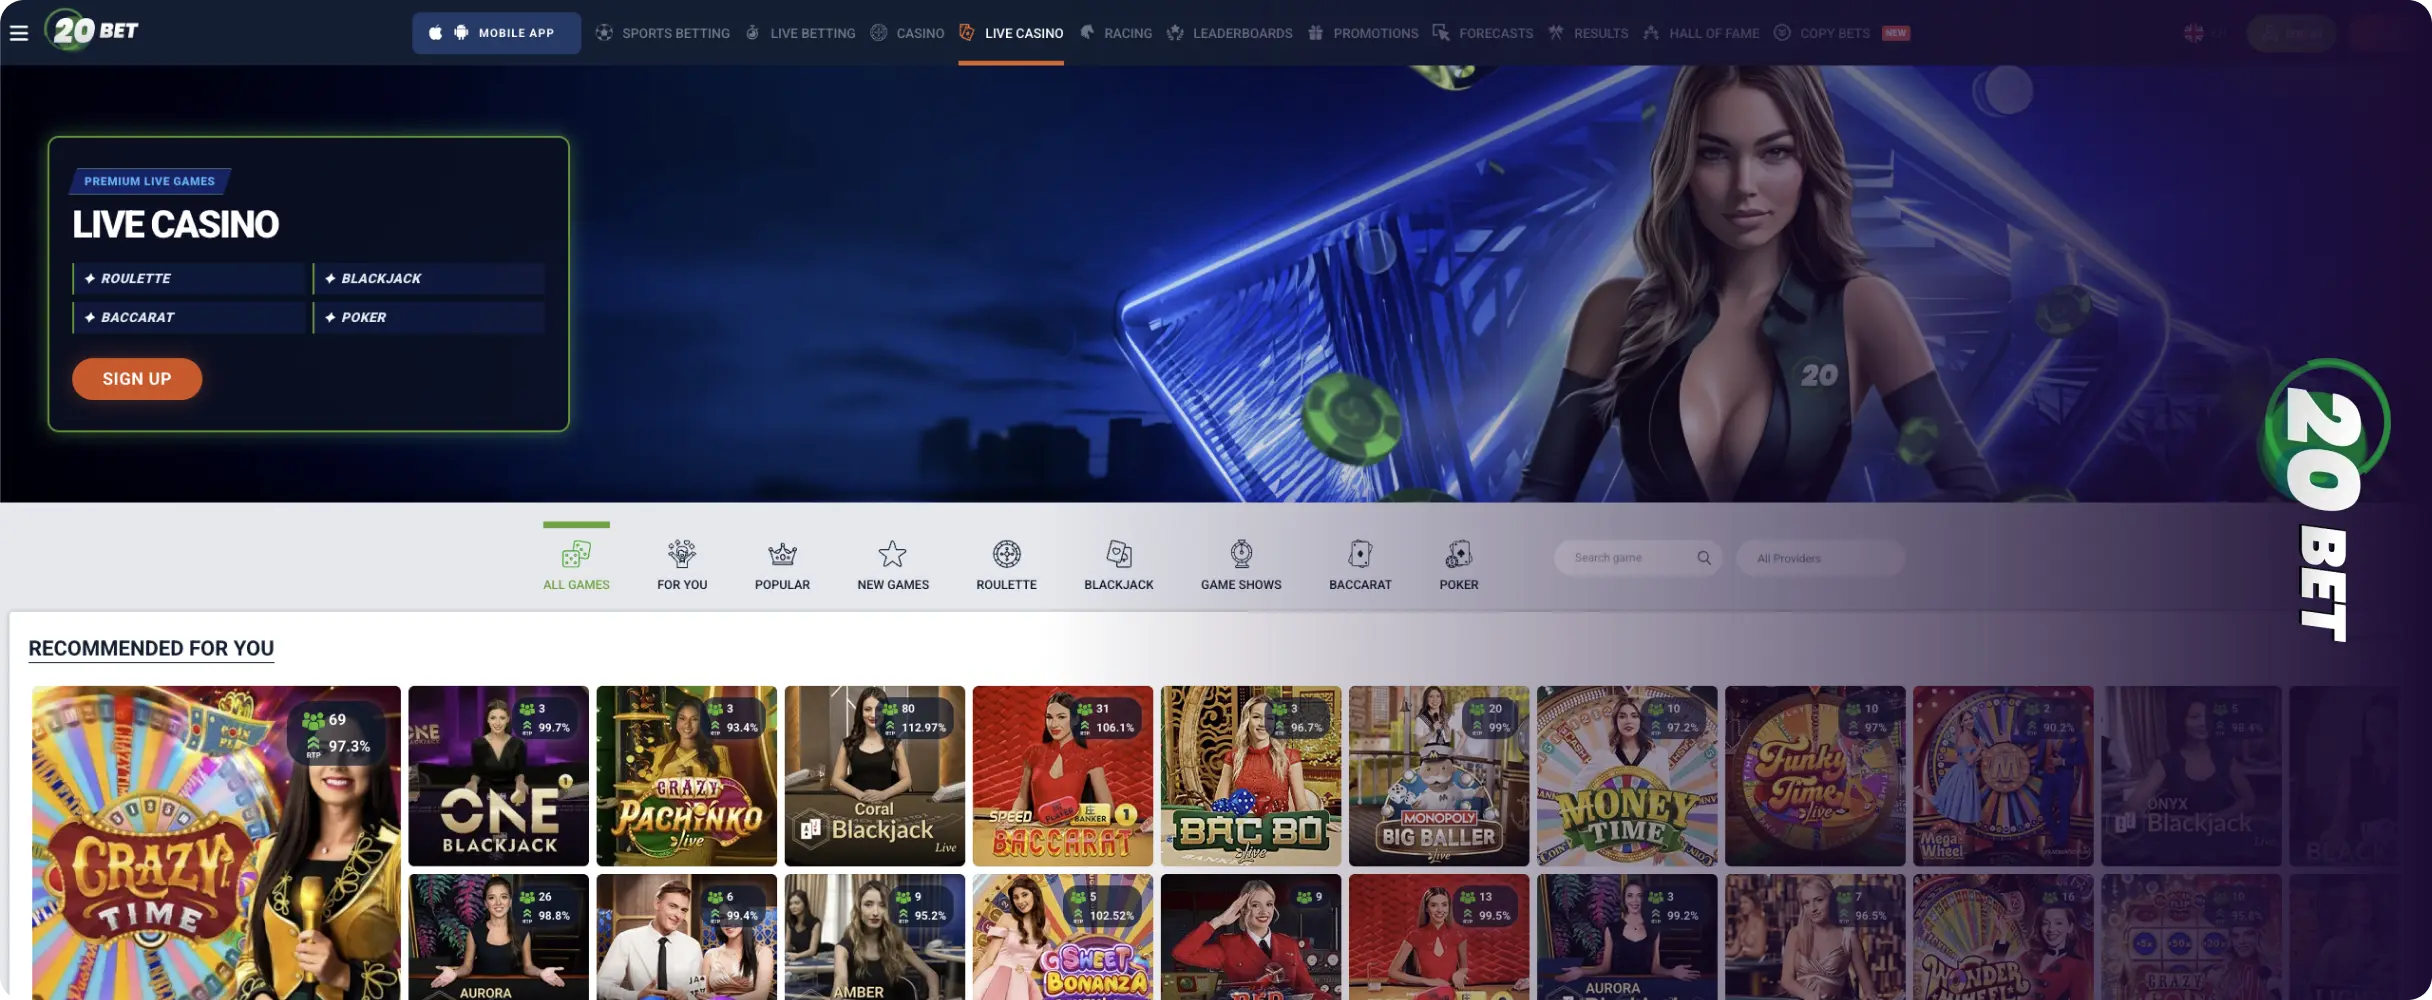Open the One Blackjack game thumbnail

pos(499,776)
